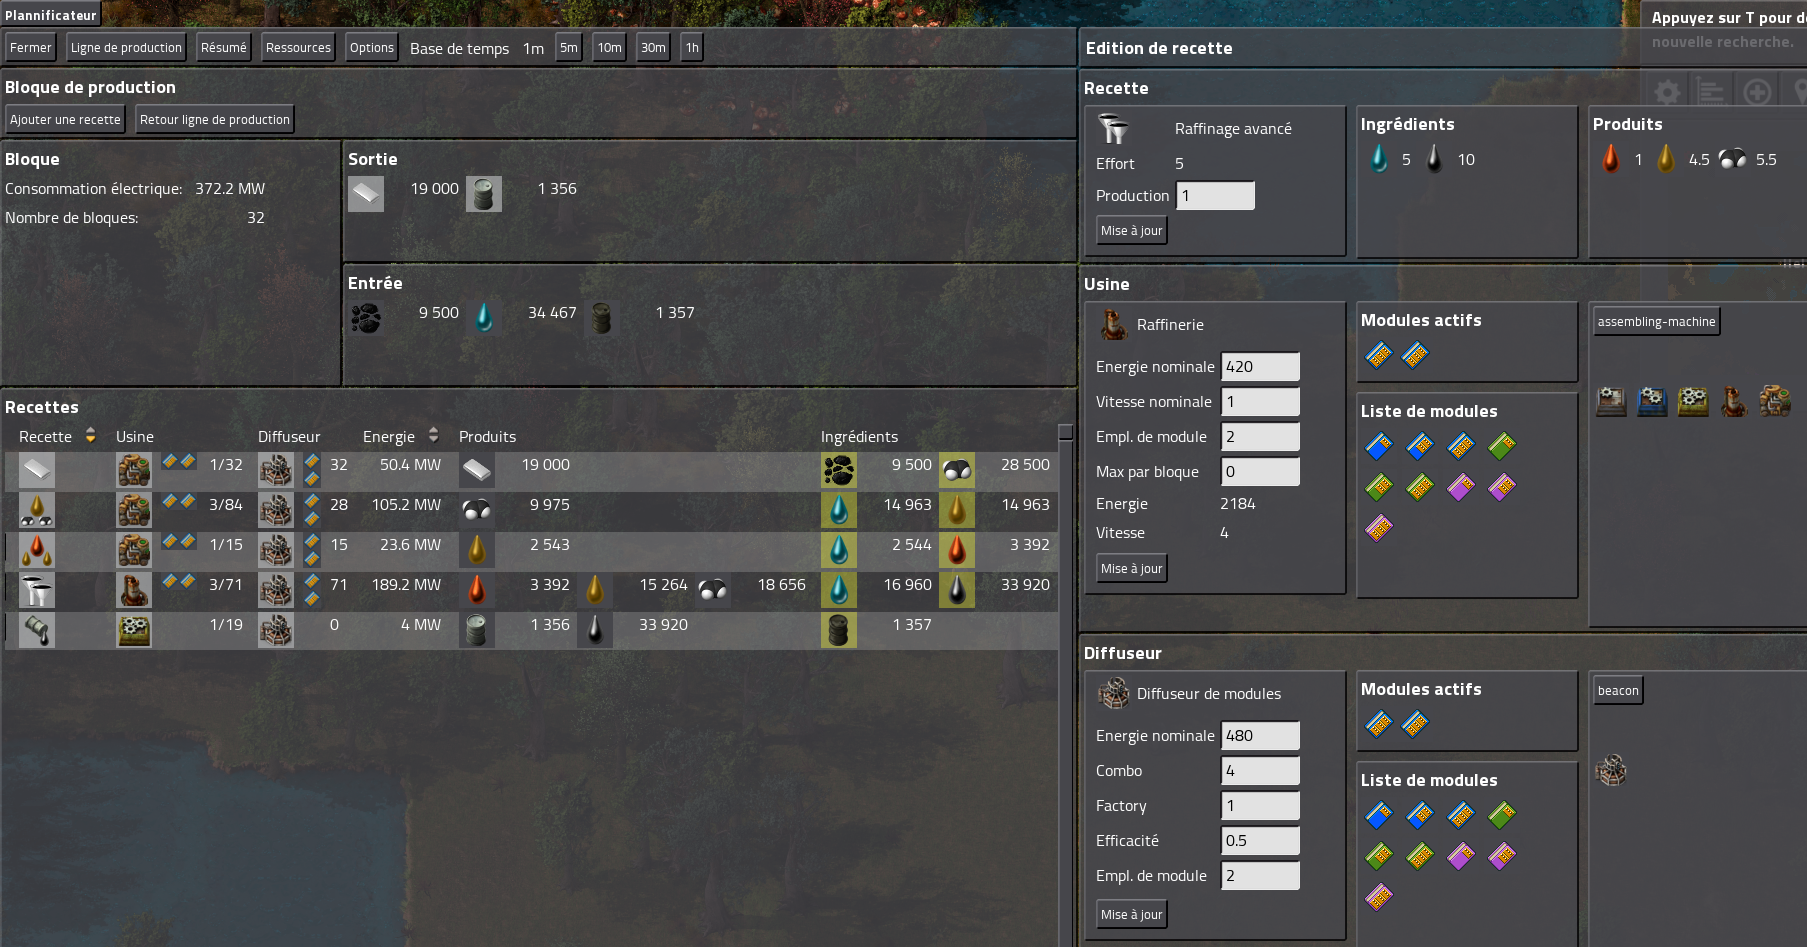Focus Diffuseur Energie nominale field showing 480
Screen dimensions: 1807x947
[1261, 735]
